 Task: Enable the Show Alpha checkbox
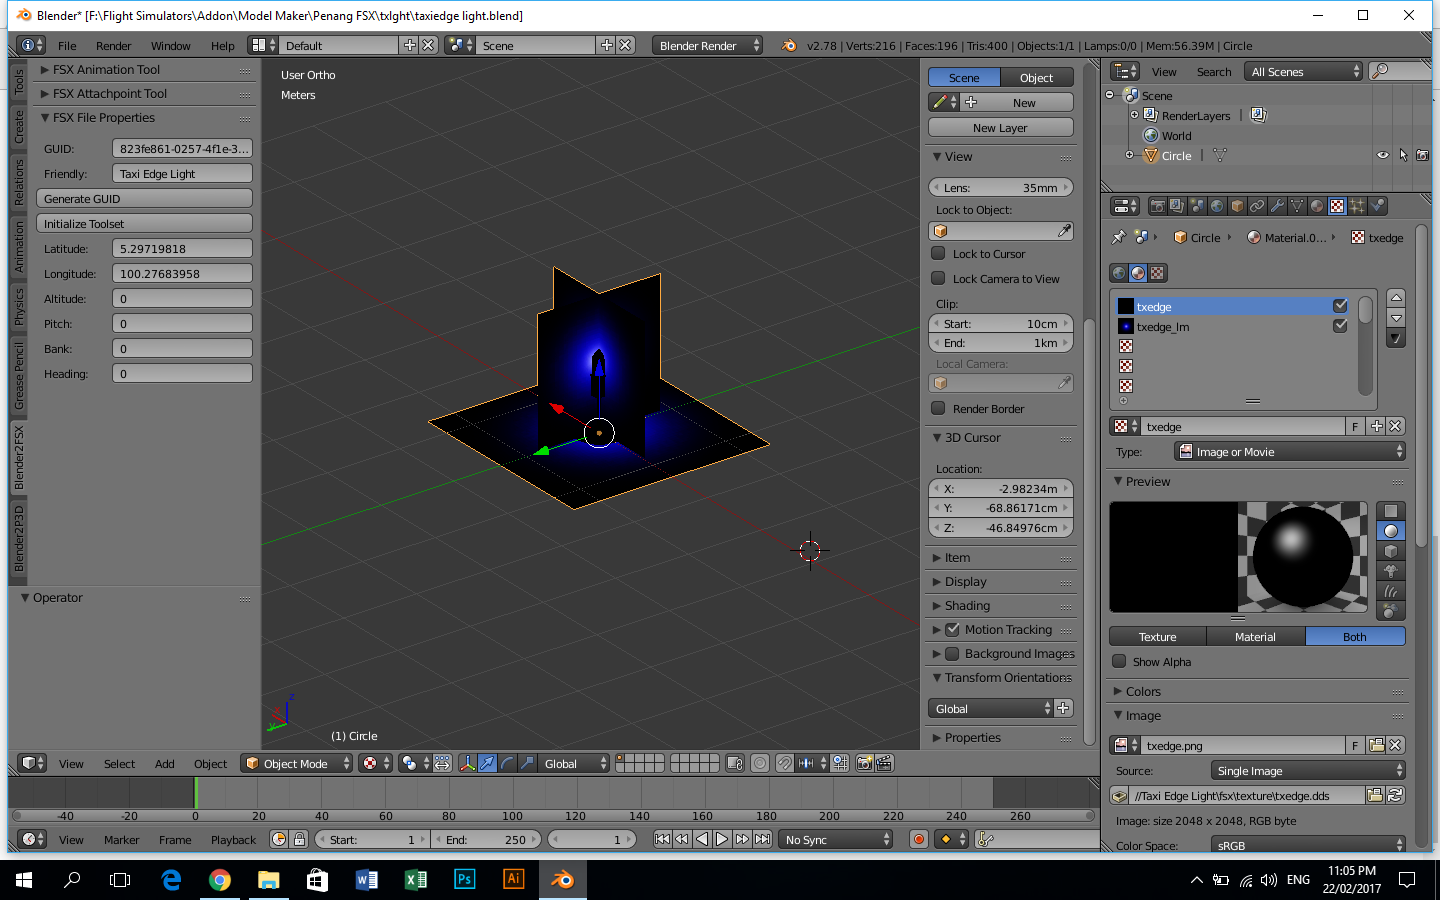pos(1119,662)
